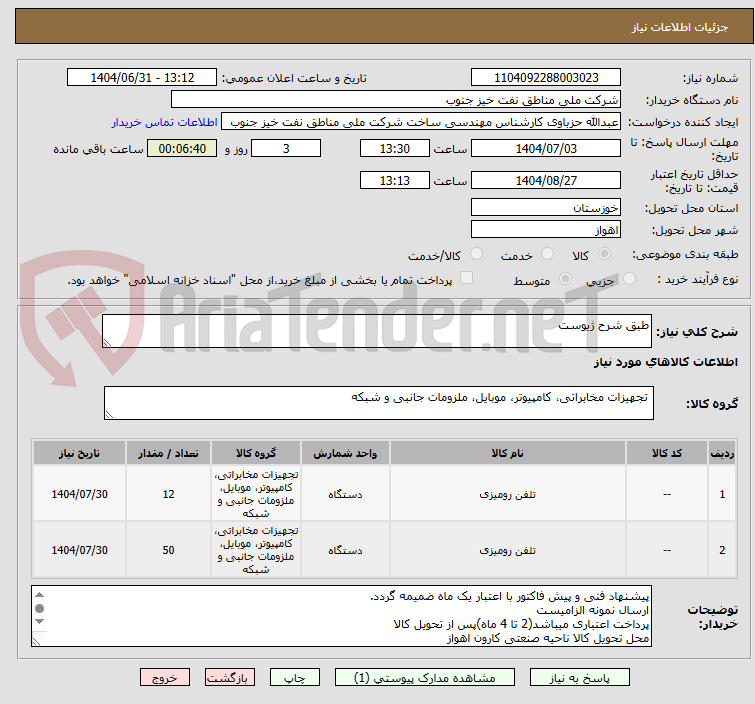Click the goods group text box
Viewport: 755px width, 704px height.
tap(378, 403)
